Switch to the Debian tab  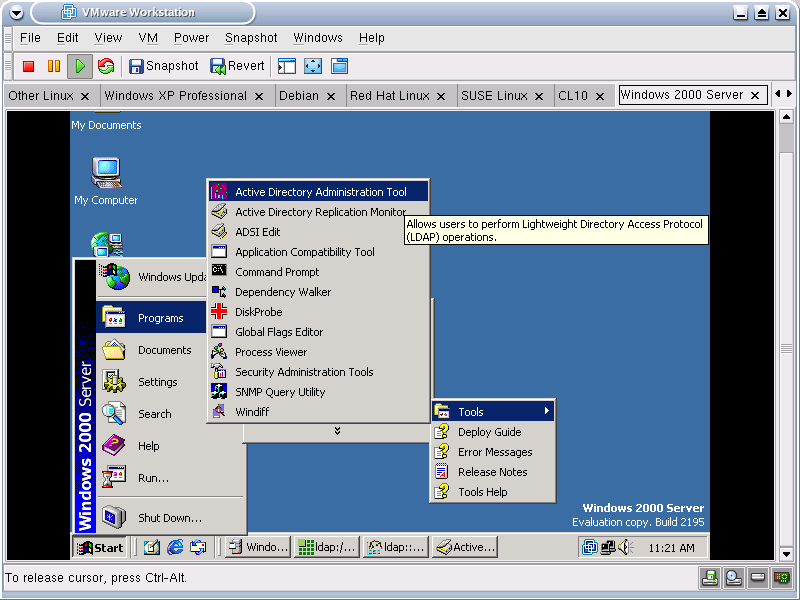(299, 96)
